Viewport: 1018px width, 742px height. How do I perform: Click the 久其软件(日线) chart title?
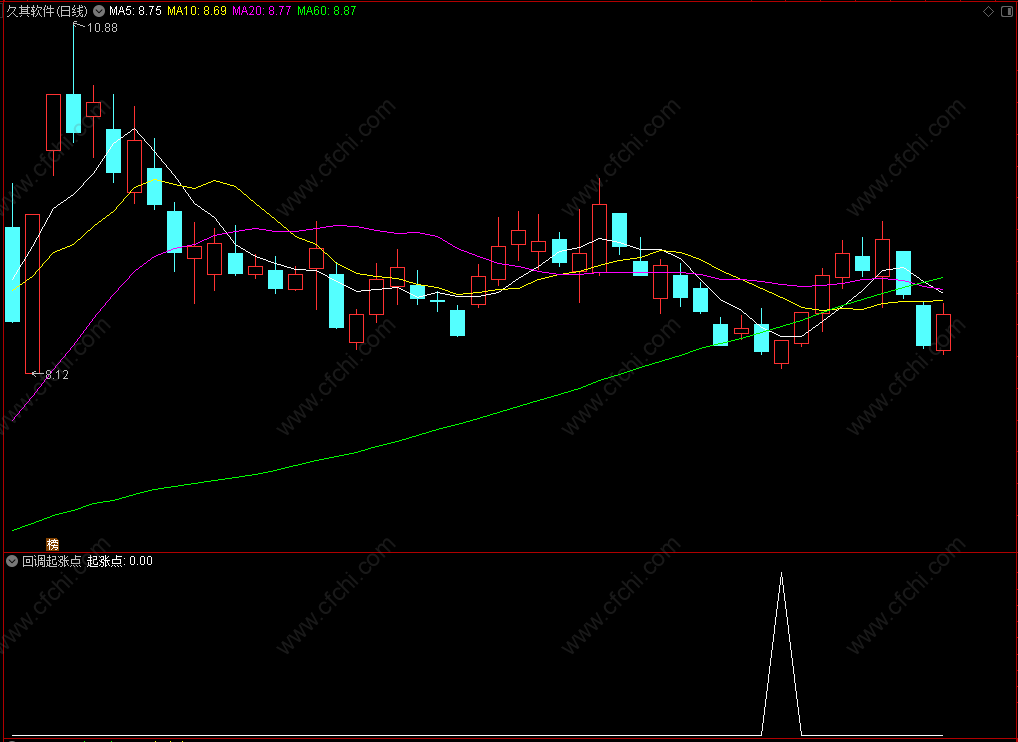(x=47, y=11)
